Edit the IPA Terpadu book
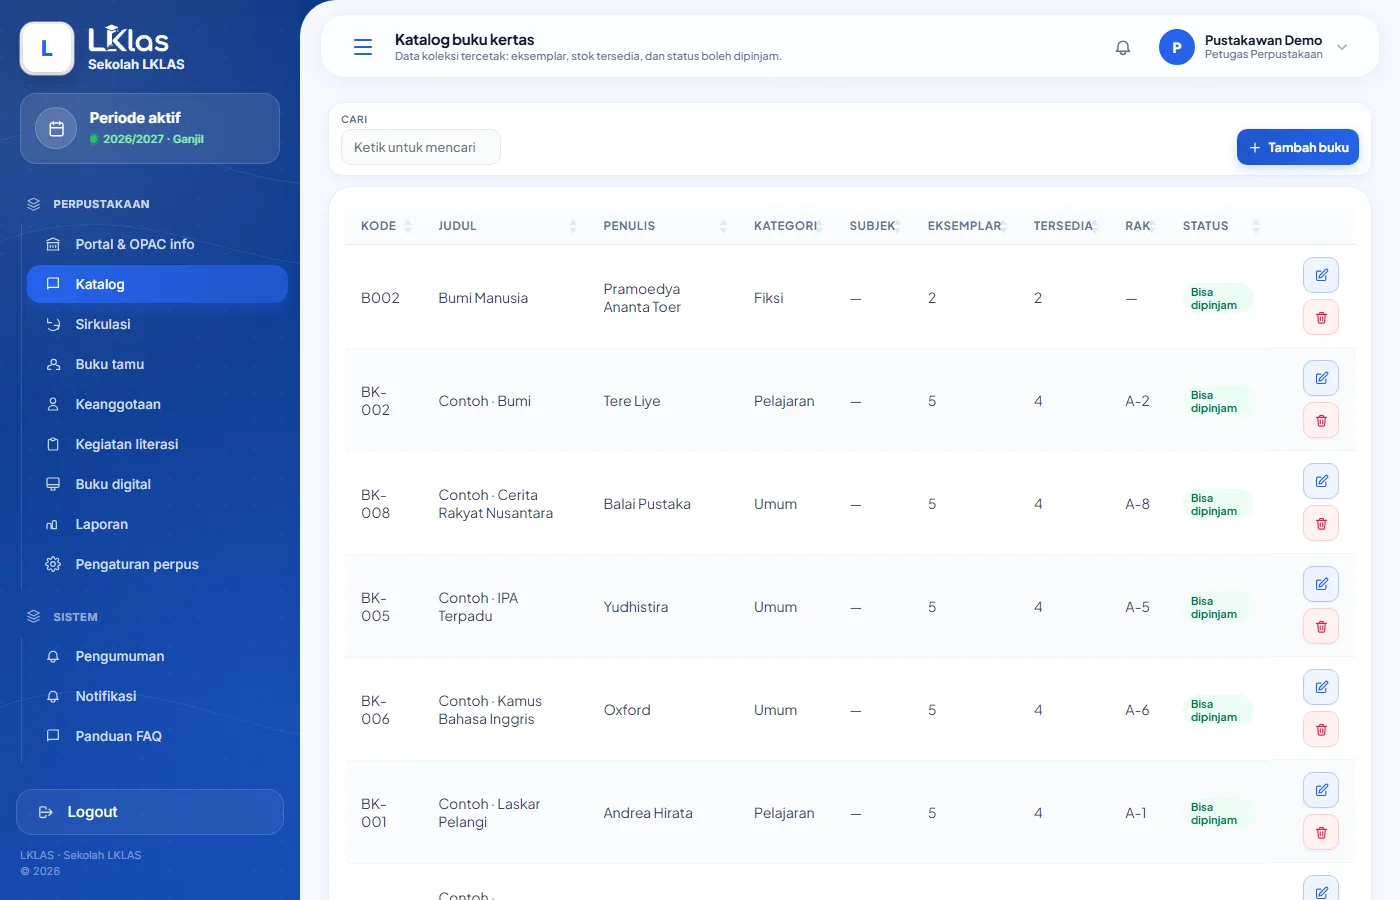 1321,584
